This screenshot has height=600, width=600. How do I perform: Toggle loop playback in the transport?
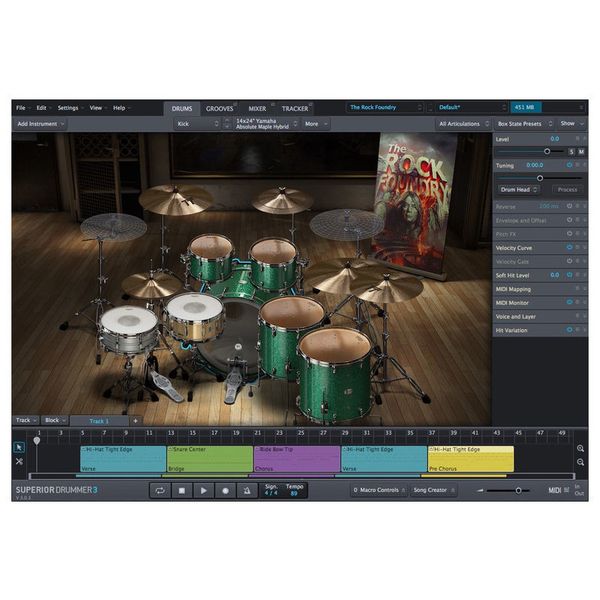(160, 490)
